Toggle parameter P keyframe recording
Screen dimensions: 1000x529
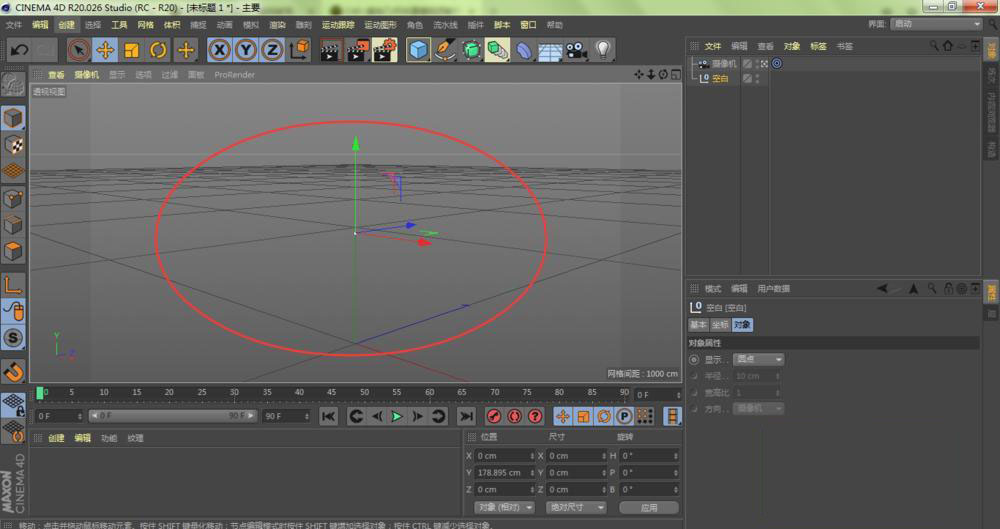pos(624,417)
